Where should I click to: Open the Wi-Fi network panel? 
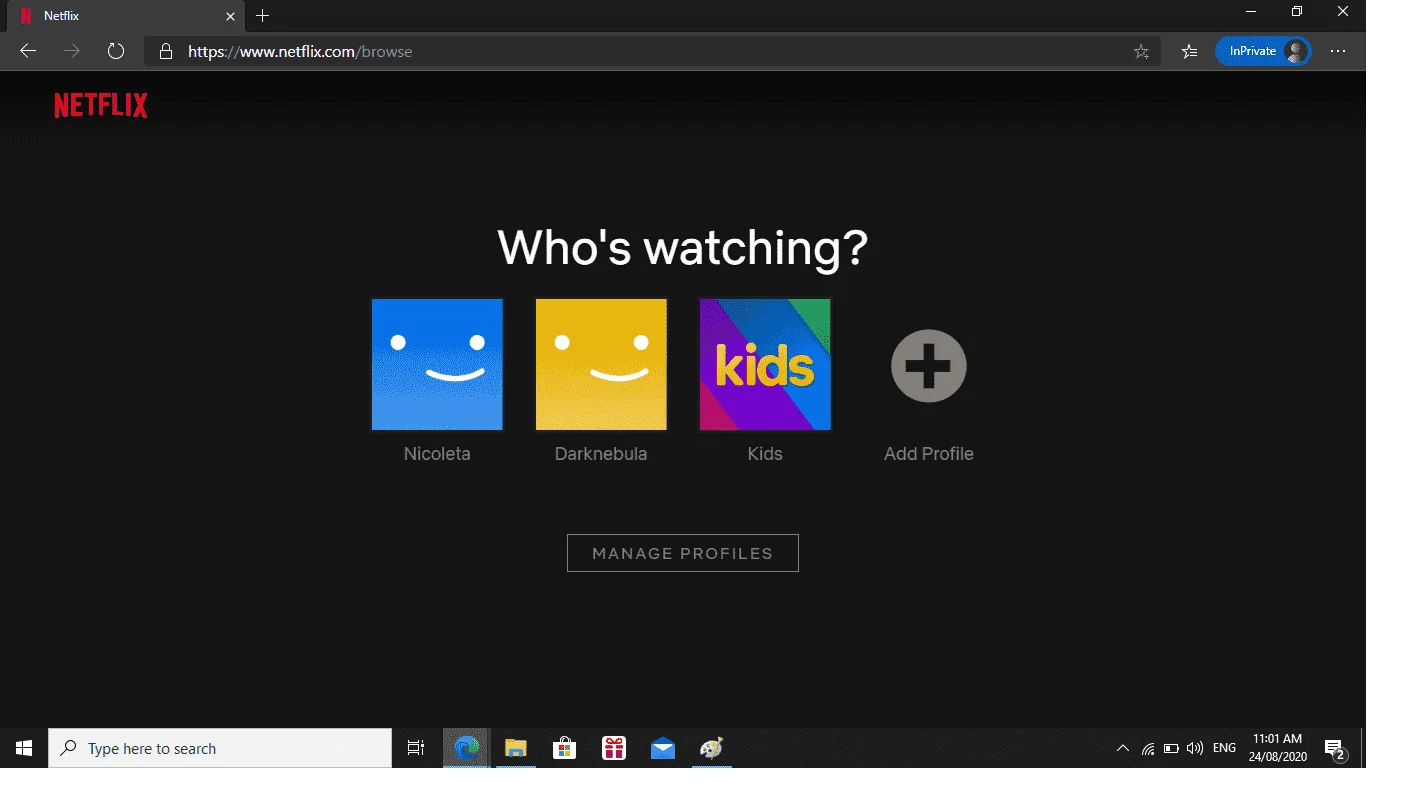pyautogui.click(x=1148, y=748)
